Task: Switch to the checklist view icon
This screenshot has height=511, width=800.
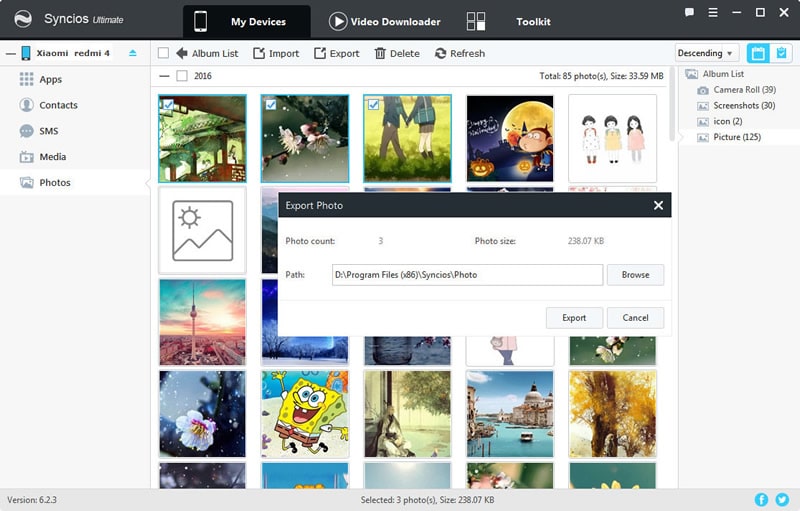Action: [x=781, y=53]
